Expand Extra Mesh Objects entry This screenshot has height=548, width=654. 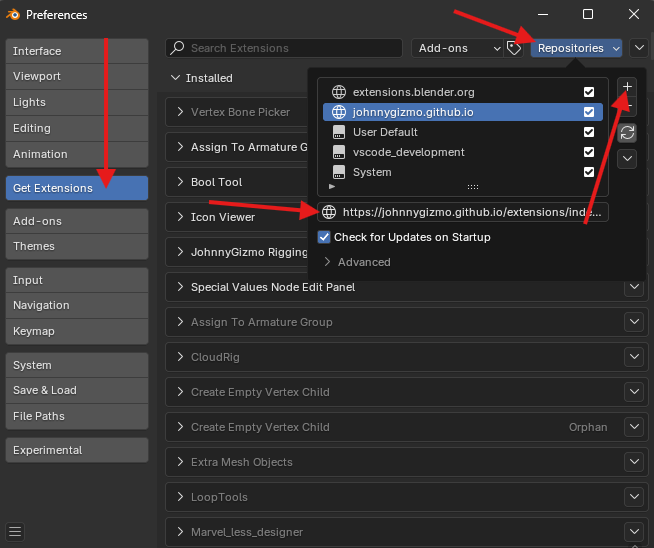point(180,462)
